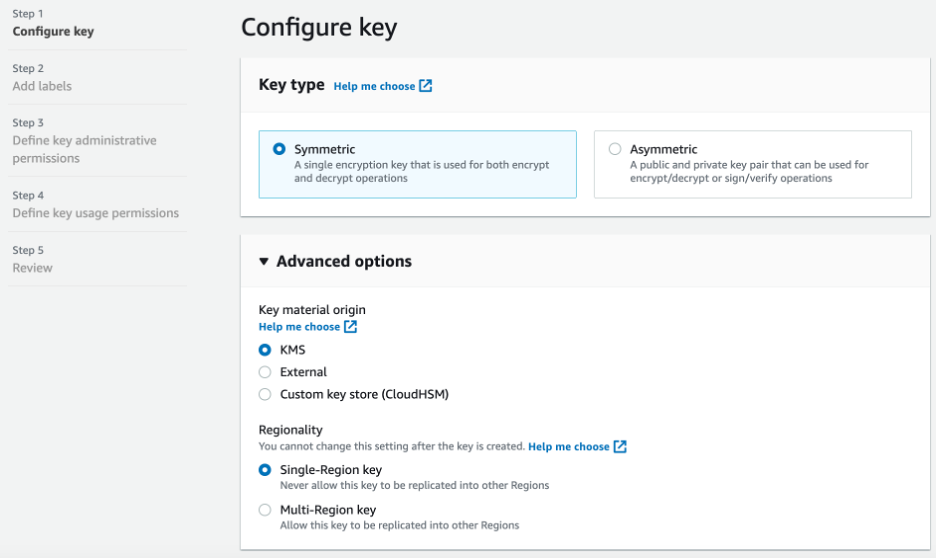Image resolution: width=937 pixels, height=558 pixels.
Task: Go to Define key usage permissions step
Action: click(95, 213)
